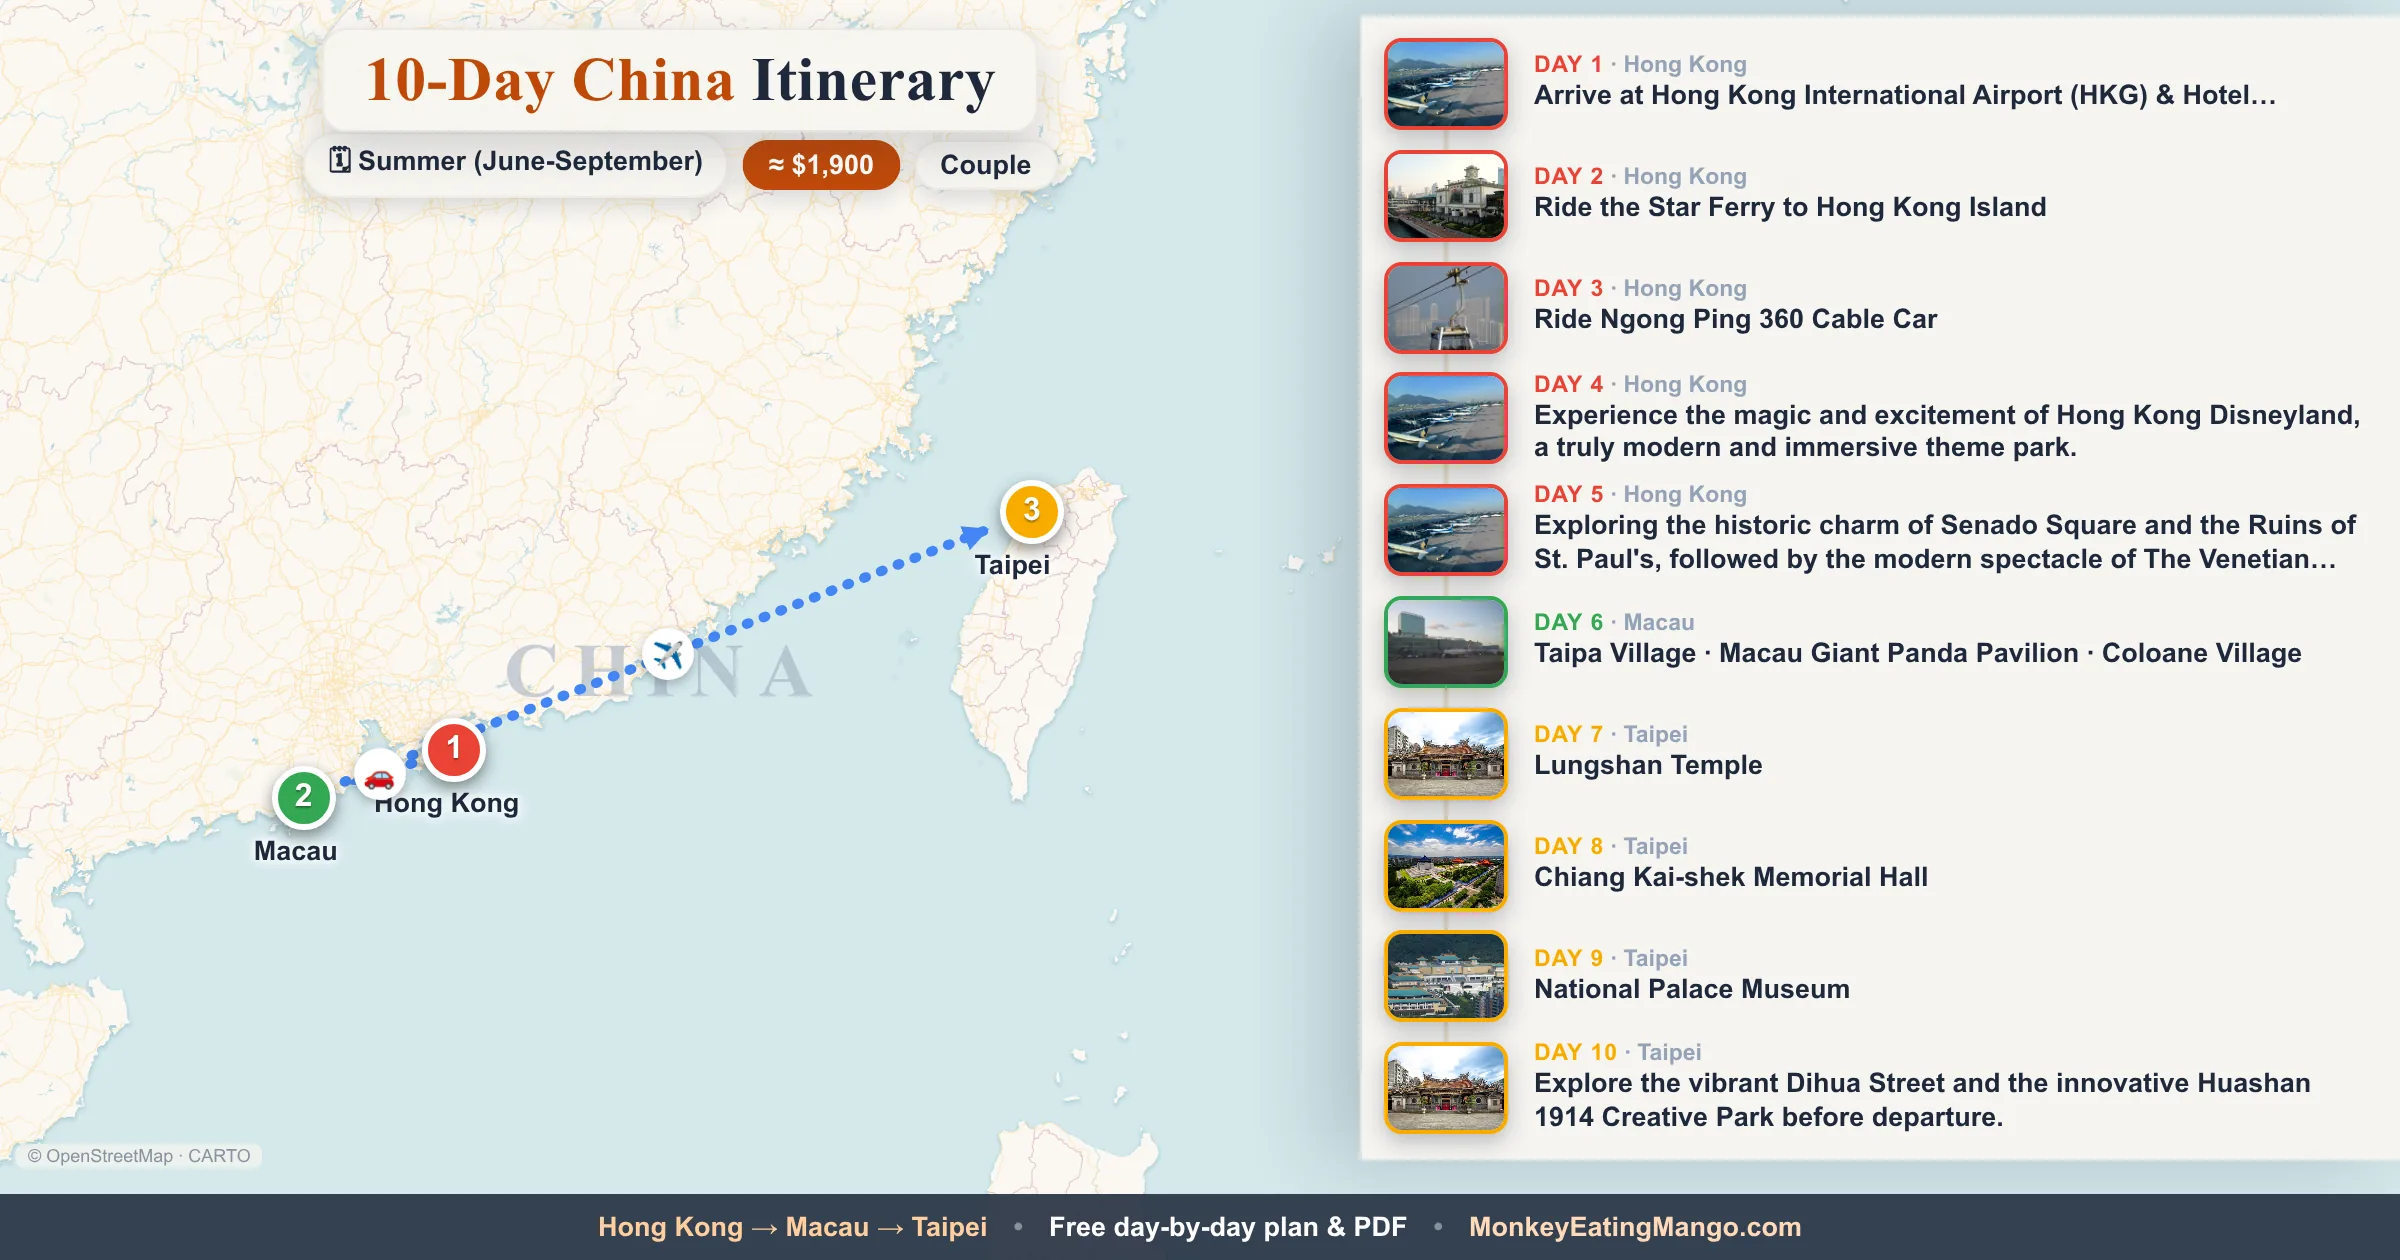Click 'Free day-by-day plan & PDF' footer text
Viewport: 2400px width, 1260px height.
[x=1227, y=1227]
